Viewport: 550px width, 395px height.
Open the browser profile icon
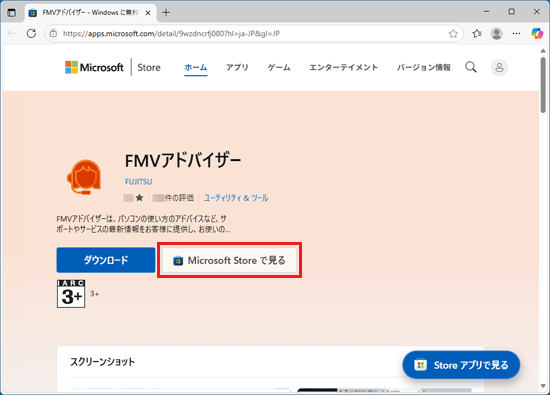(497, 34)
